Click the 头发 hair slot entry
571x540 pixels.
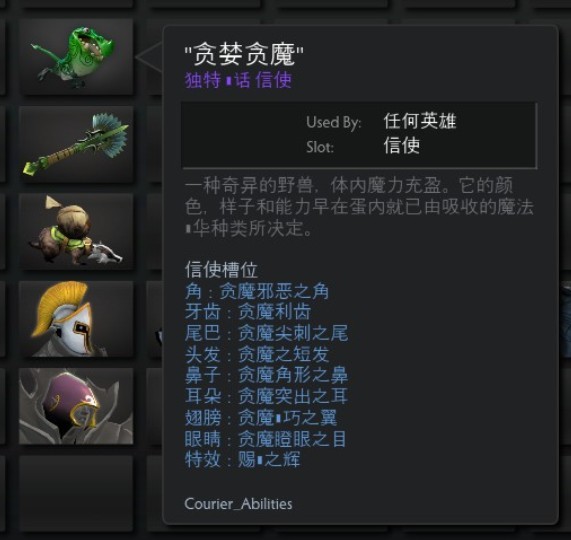(257, 354)
